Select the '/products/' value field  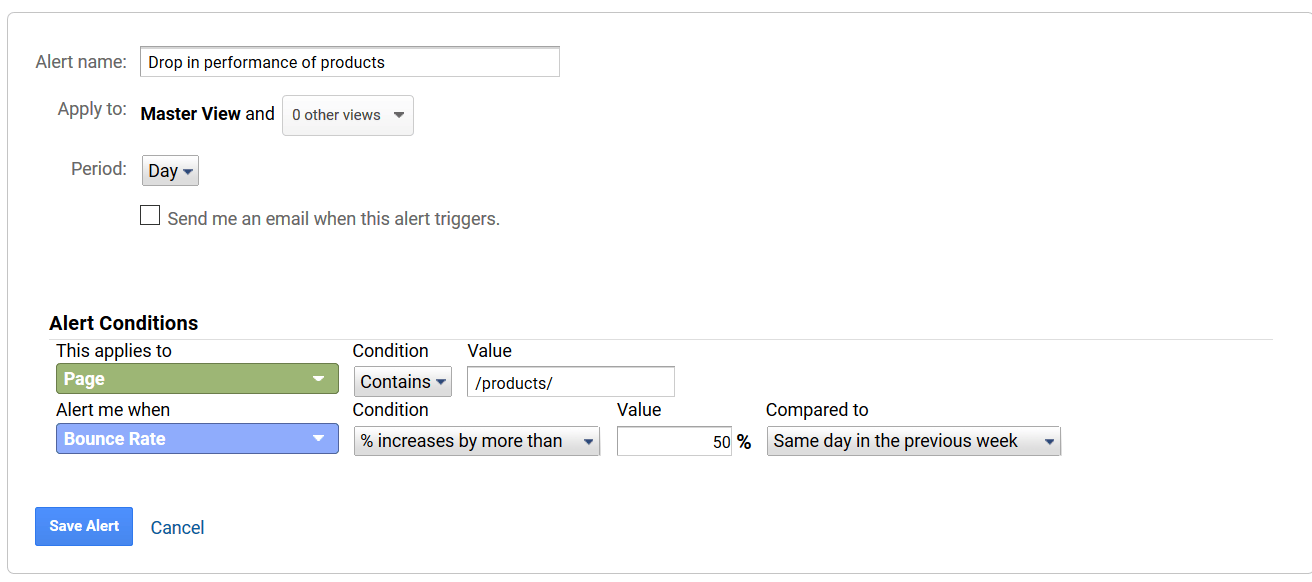coord(570,381)
